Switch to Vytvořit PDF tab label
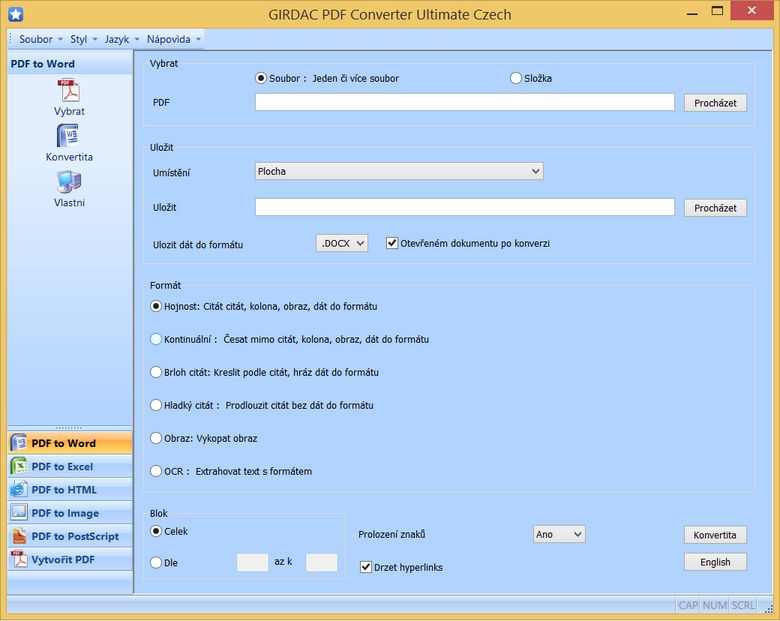Image resolution: width=780 pixels, height=621 pixels. [x=63, y=560]
